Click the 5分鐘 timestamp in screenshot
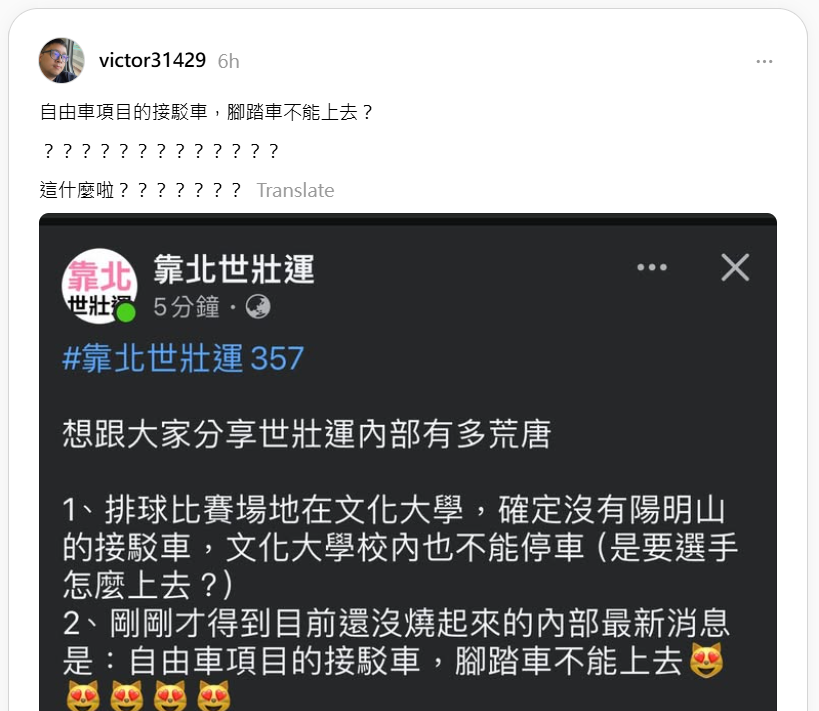This screenshot has width=819, height=711. point(186,307)
